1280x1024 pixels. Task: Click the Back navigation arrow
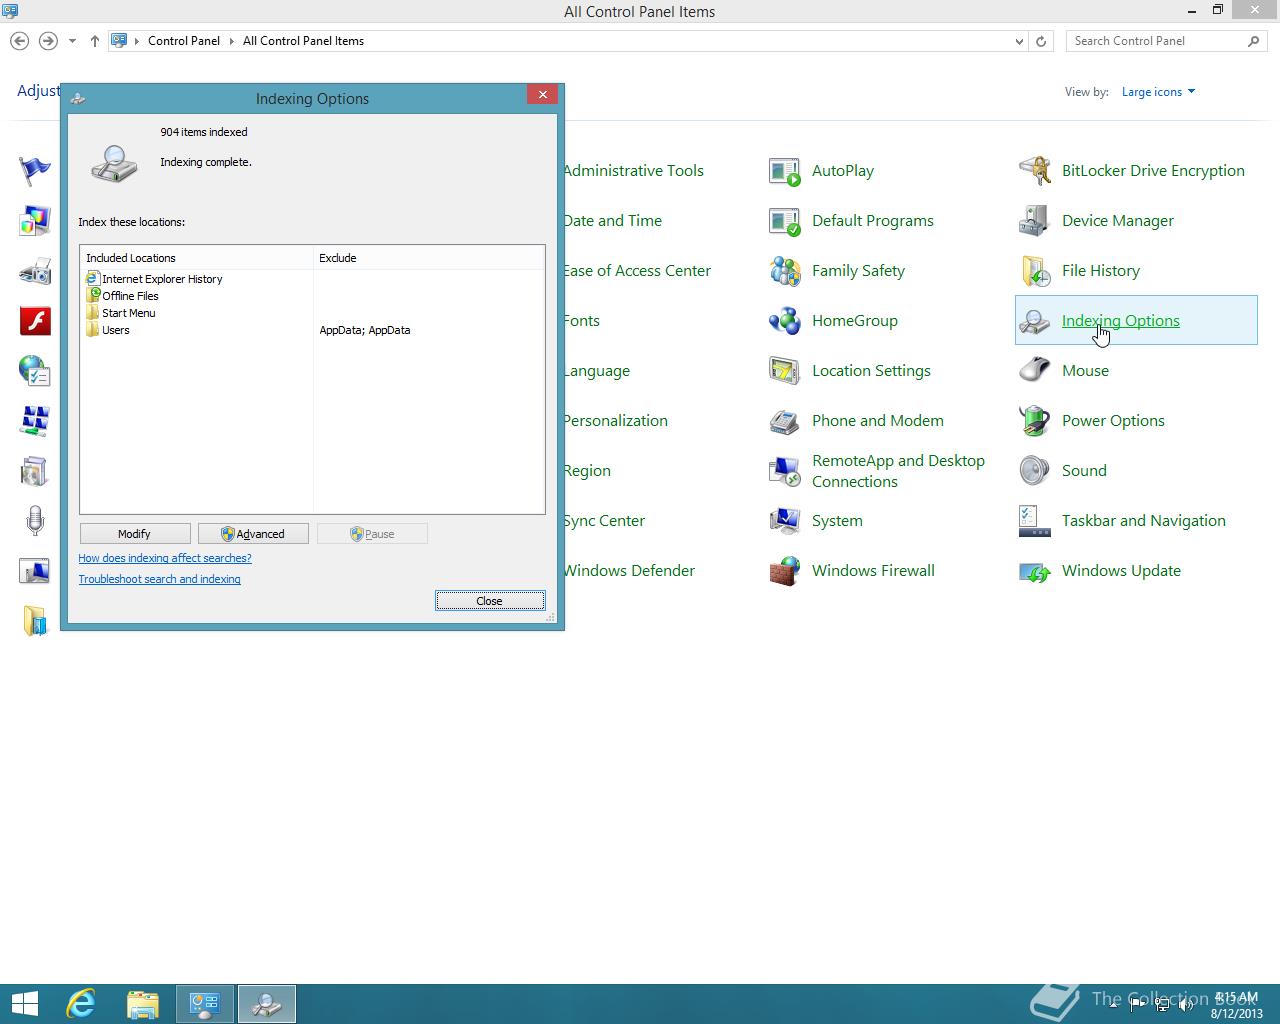pyautogui.click(x=19, y=41)
